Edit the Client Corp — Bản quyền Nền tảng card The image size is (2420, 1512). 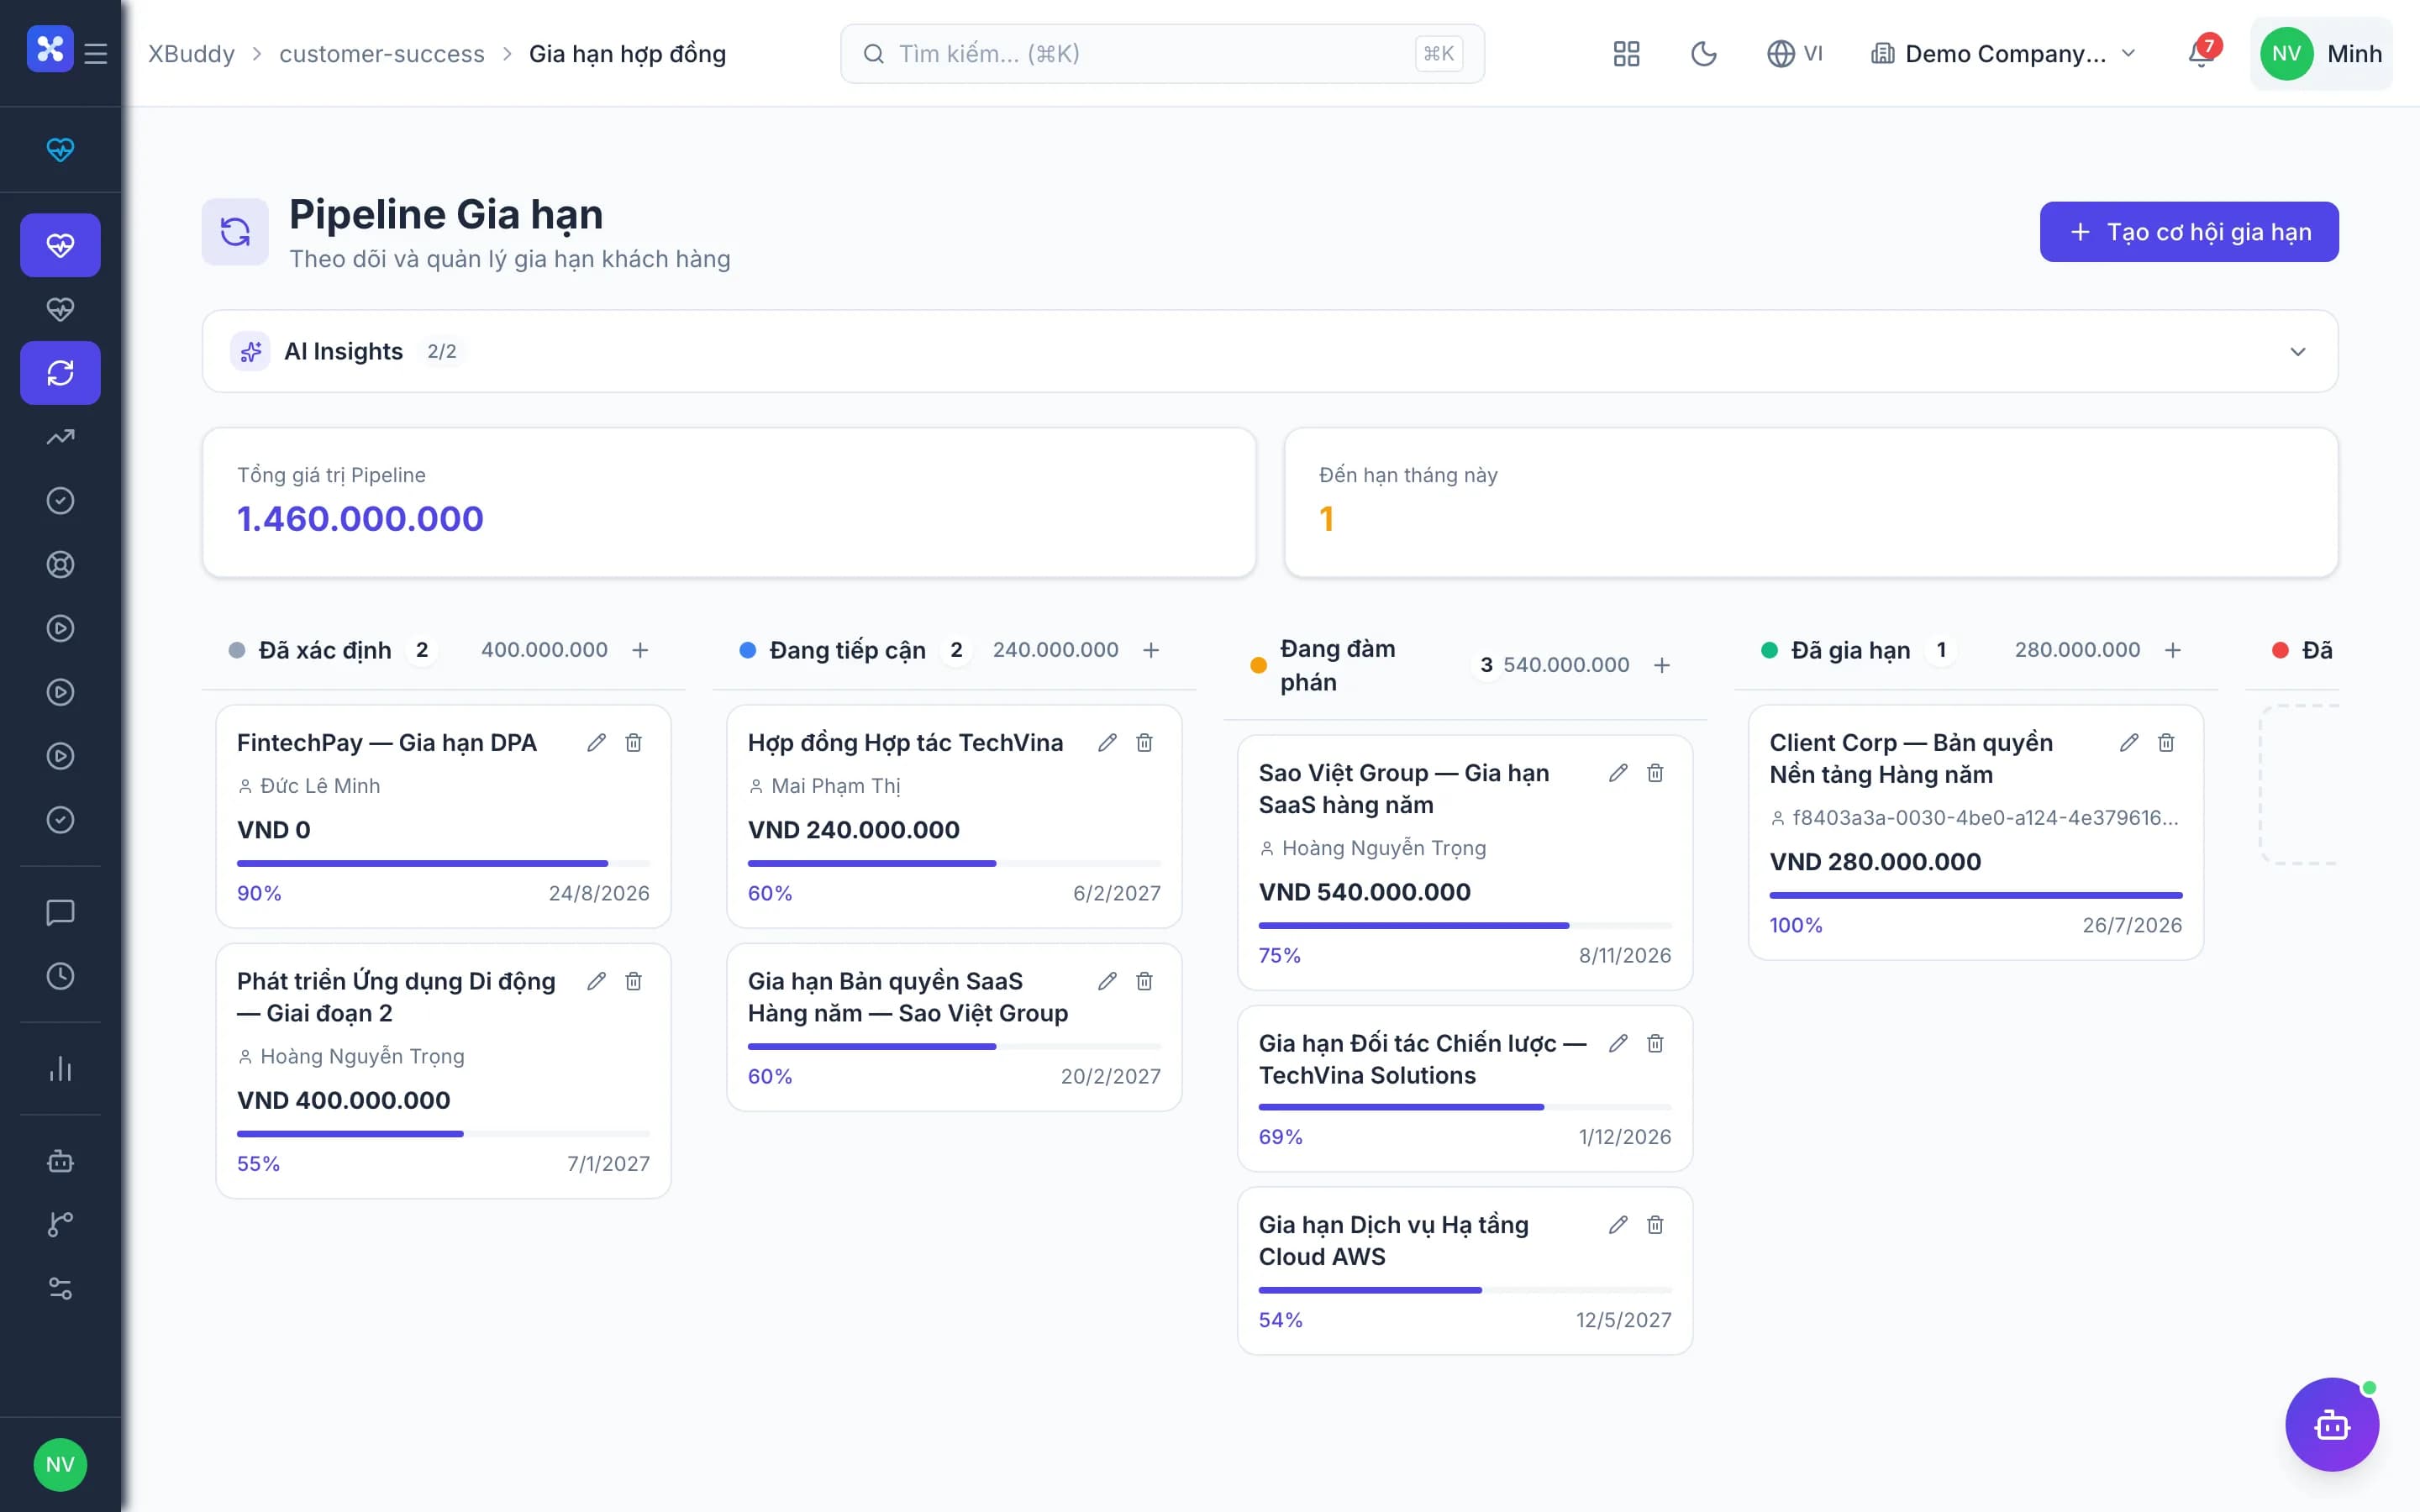(2129, 743)
